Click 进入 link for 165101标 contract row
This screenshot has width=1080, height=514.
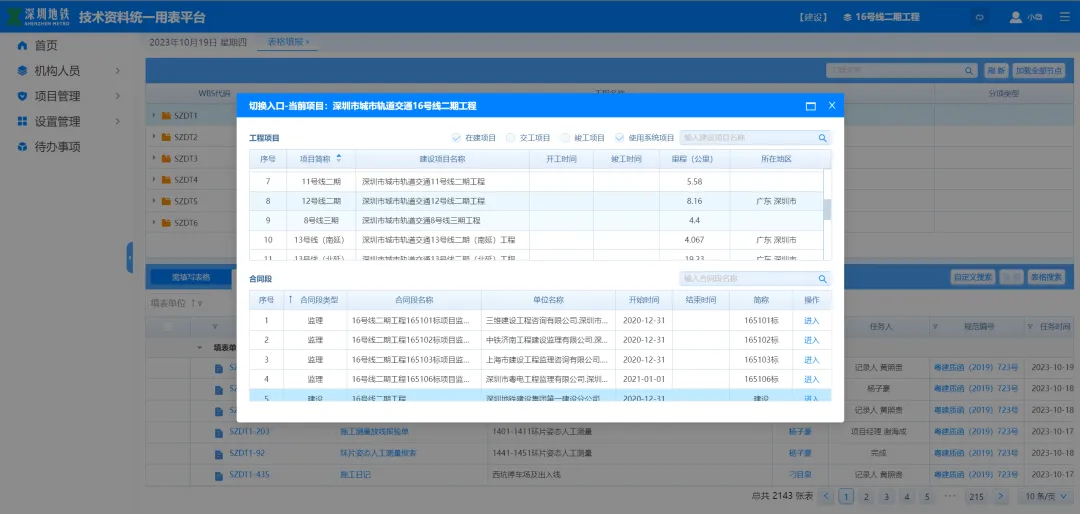point(811,321)
